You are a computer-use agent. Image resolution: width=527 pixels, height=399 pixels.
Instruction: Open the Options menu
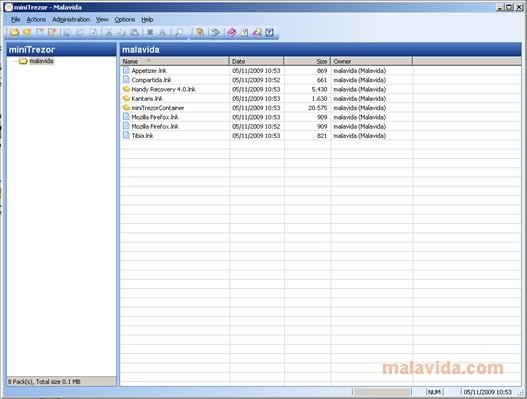click(125, 19)
